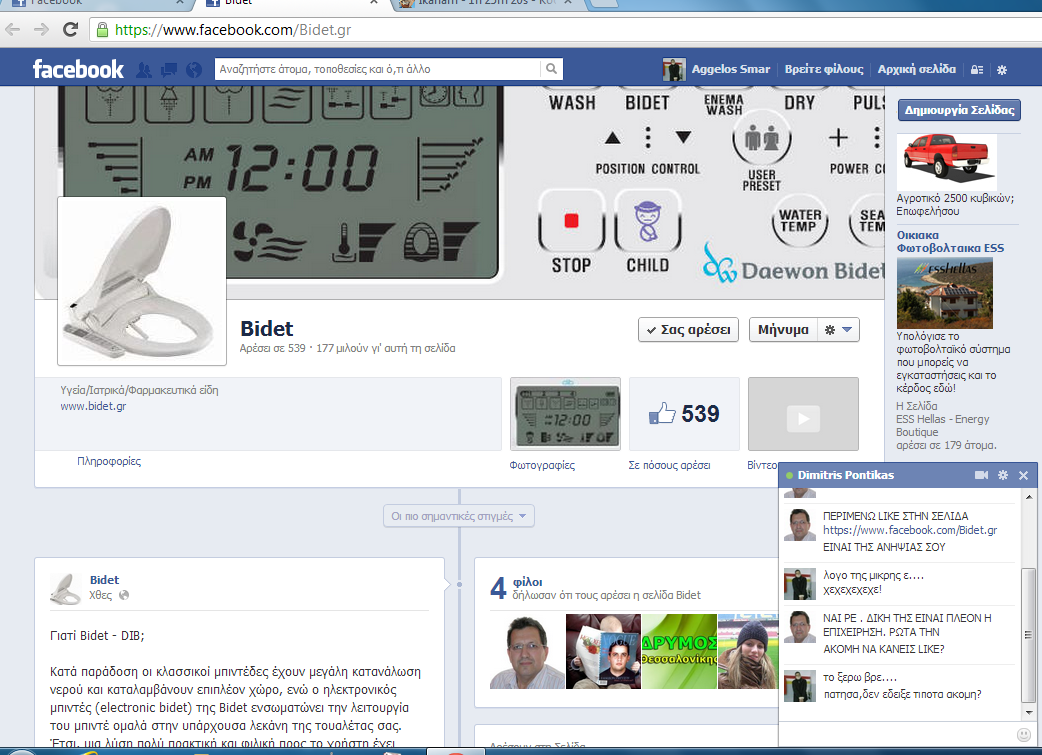
Task: Open the www.bidet.gr website link
Action: pyautogui.click(x=93, y=406)
